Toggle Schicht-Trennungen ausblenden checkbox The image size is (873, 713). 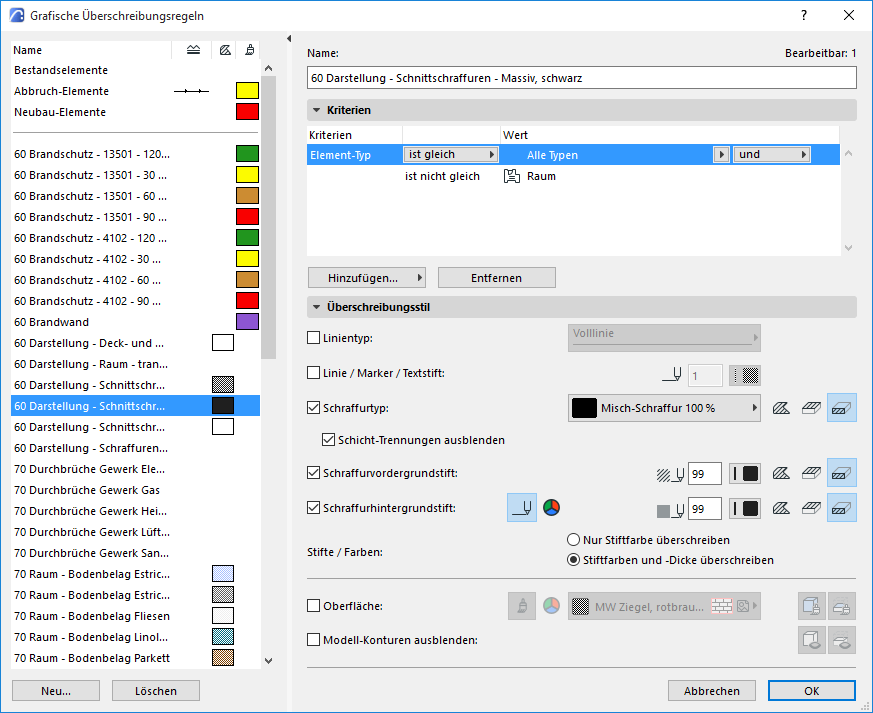coord(328,440)
